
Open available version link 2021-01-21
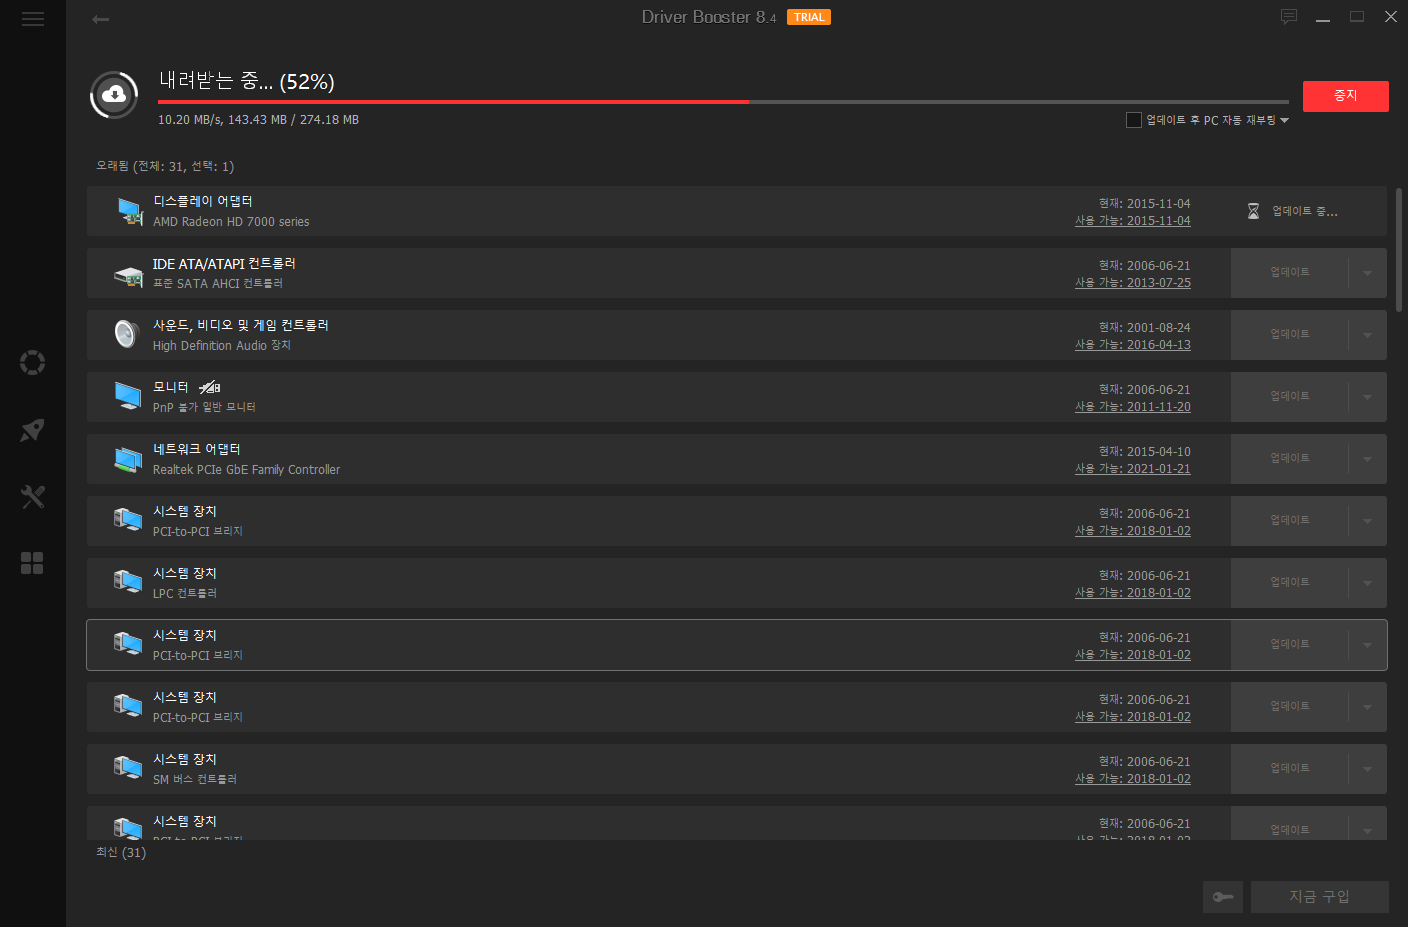(1133, 469)
